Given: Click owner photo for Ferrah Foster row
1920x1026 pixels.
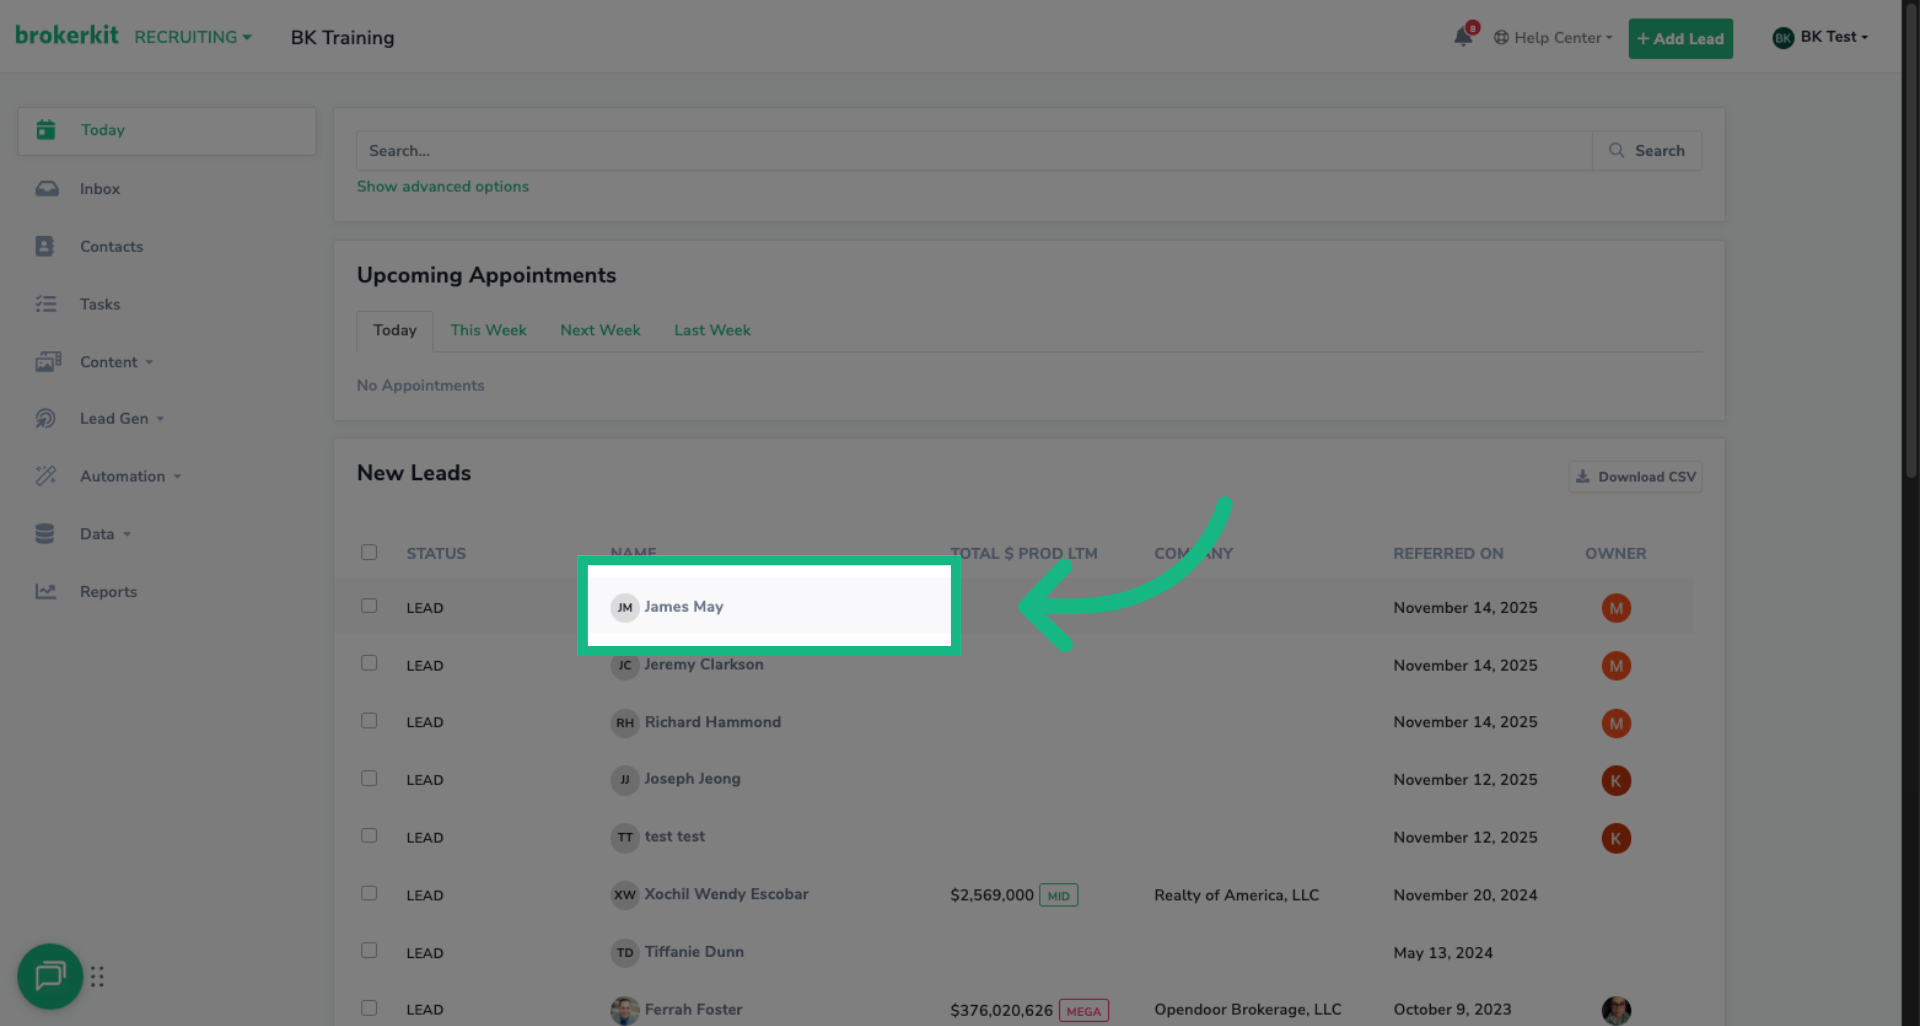Looking at the screenshot, I should click(x=1616, y=1010).
